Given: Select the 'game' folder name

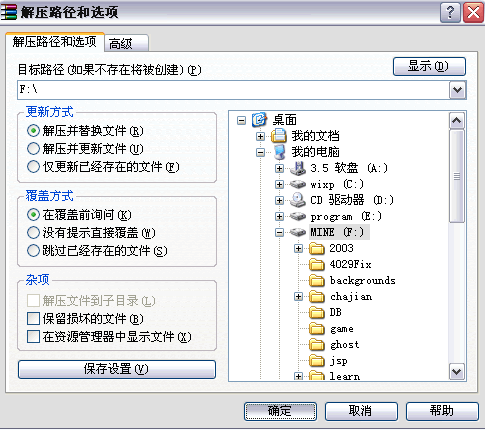Looking at the screenshot, I should [342, 328].
